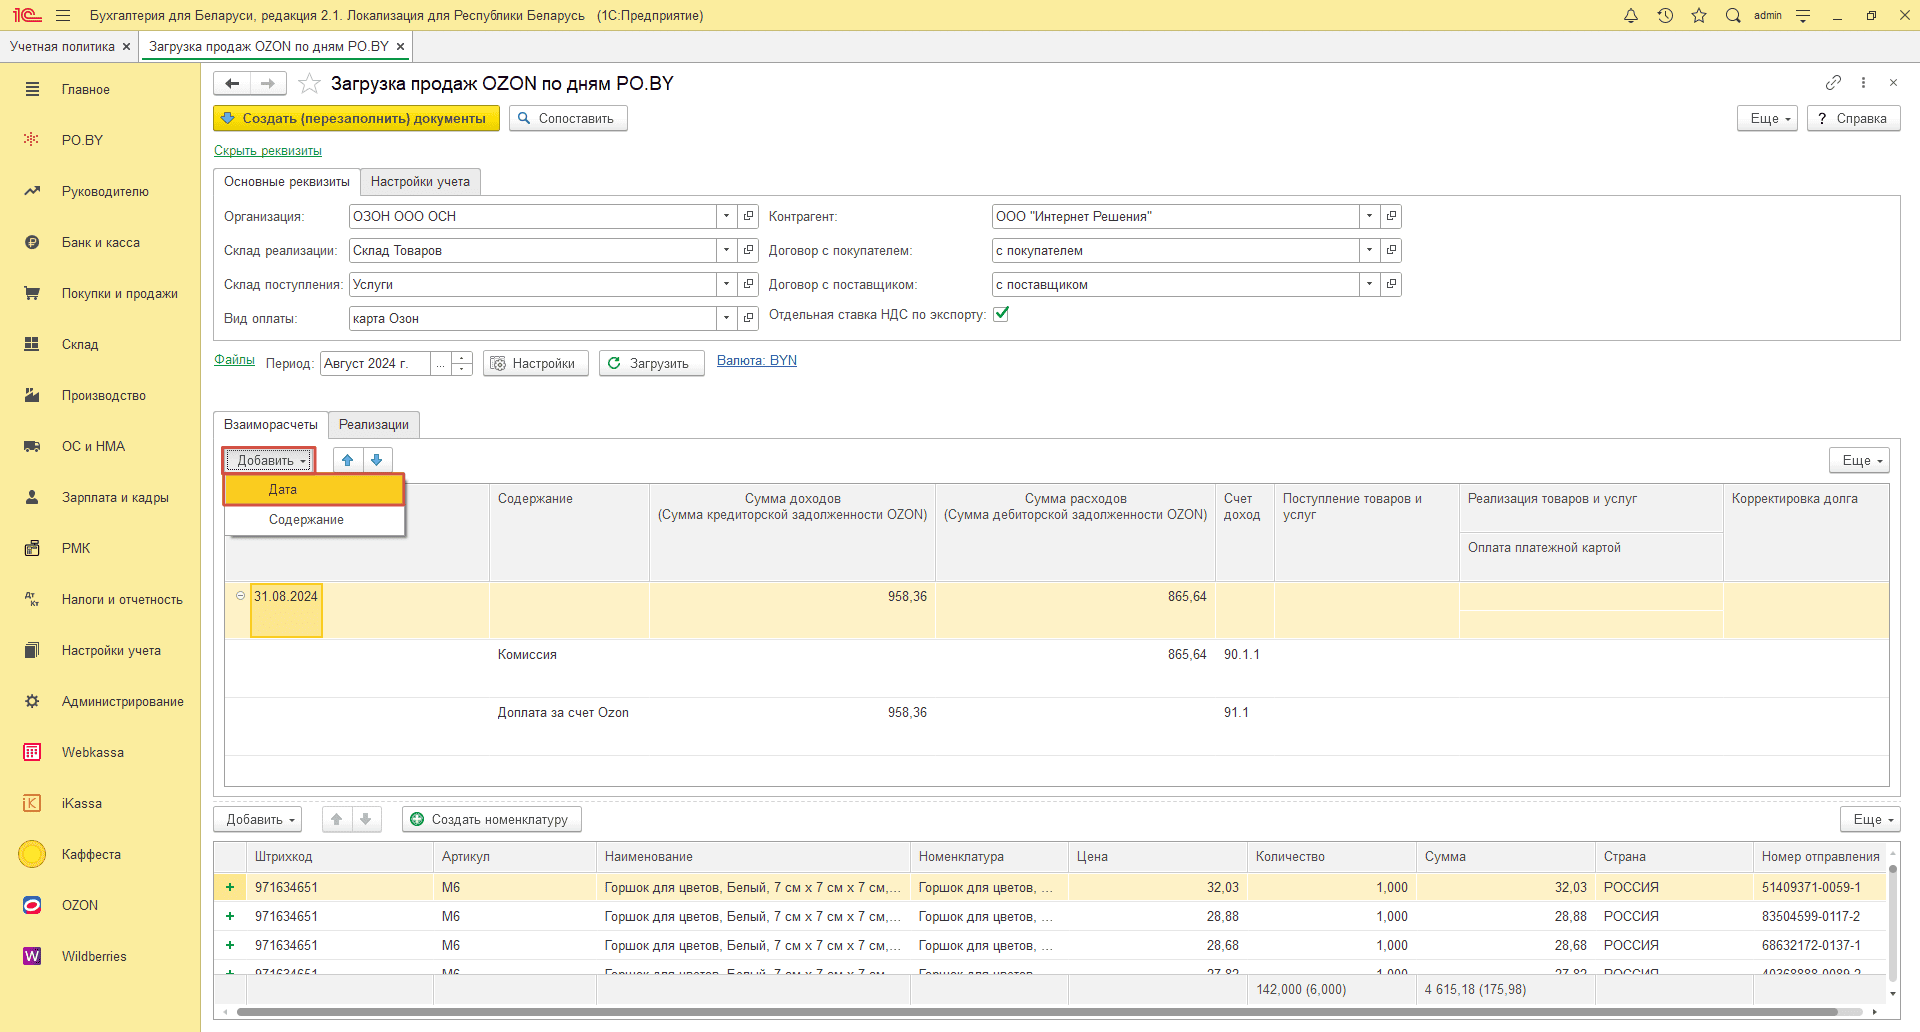Open favorites star in title bar
Image resolution: width=1920 pixels, height=1032 pixels.
[x=1699, y=15]
